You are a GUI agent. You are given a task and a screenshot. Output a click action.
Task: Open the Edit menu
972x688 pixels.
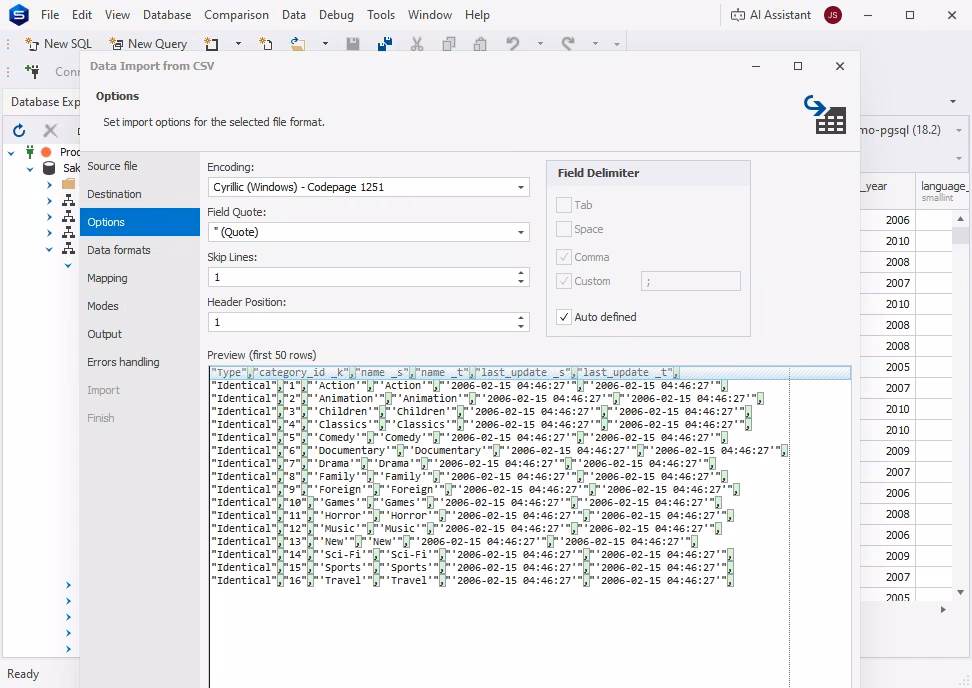(82, 15)
